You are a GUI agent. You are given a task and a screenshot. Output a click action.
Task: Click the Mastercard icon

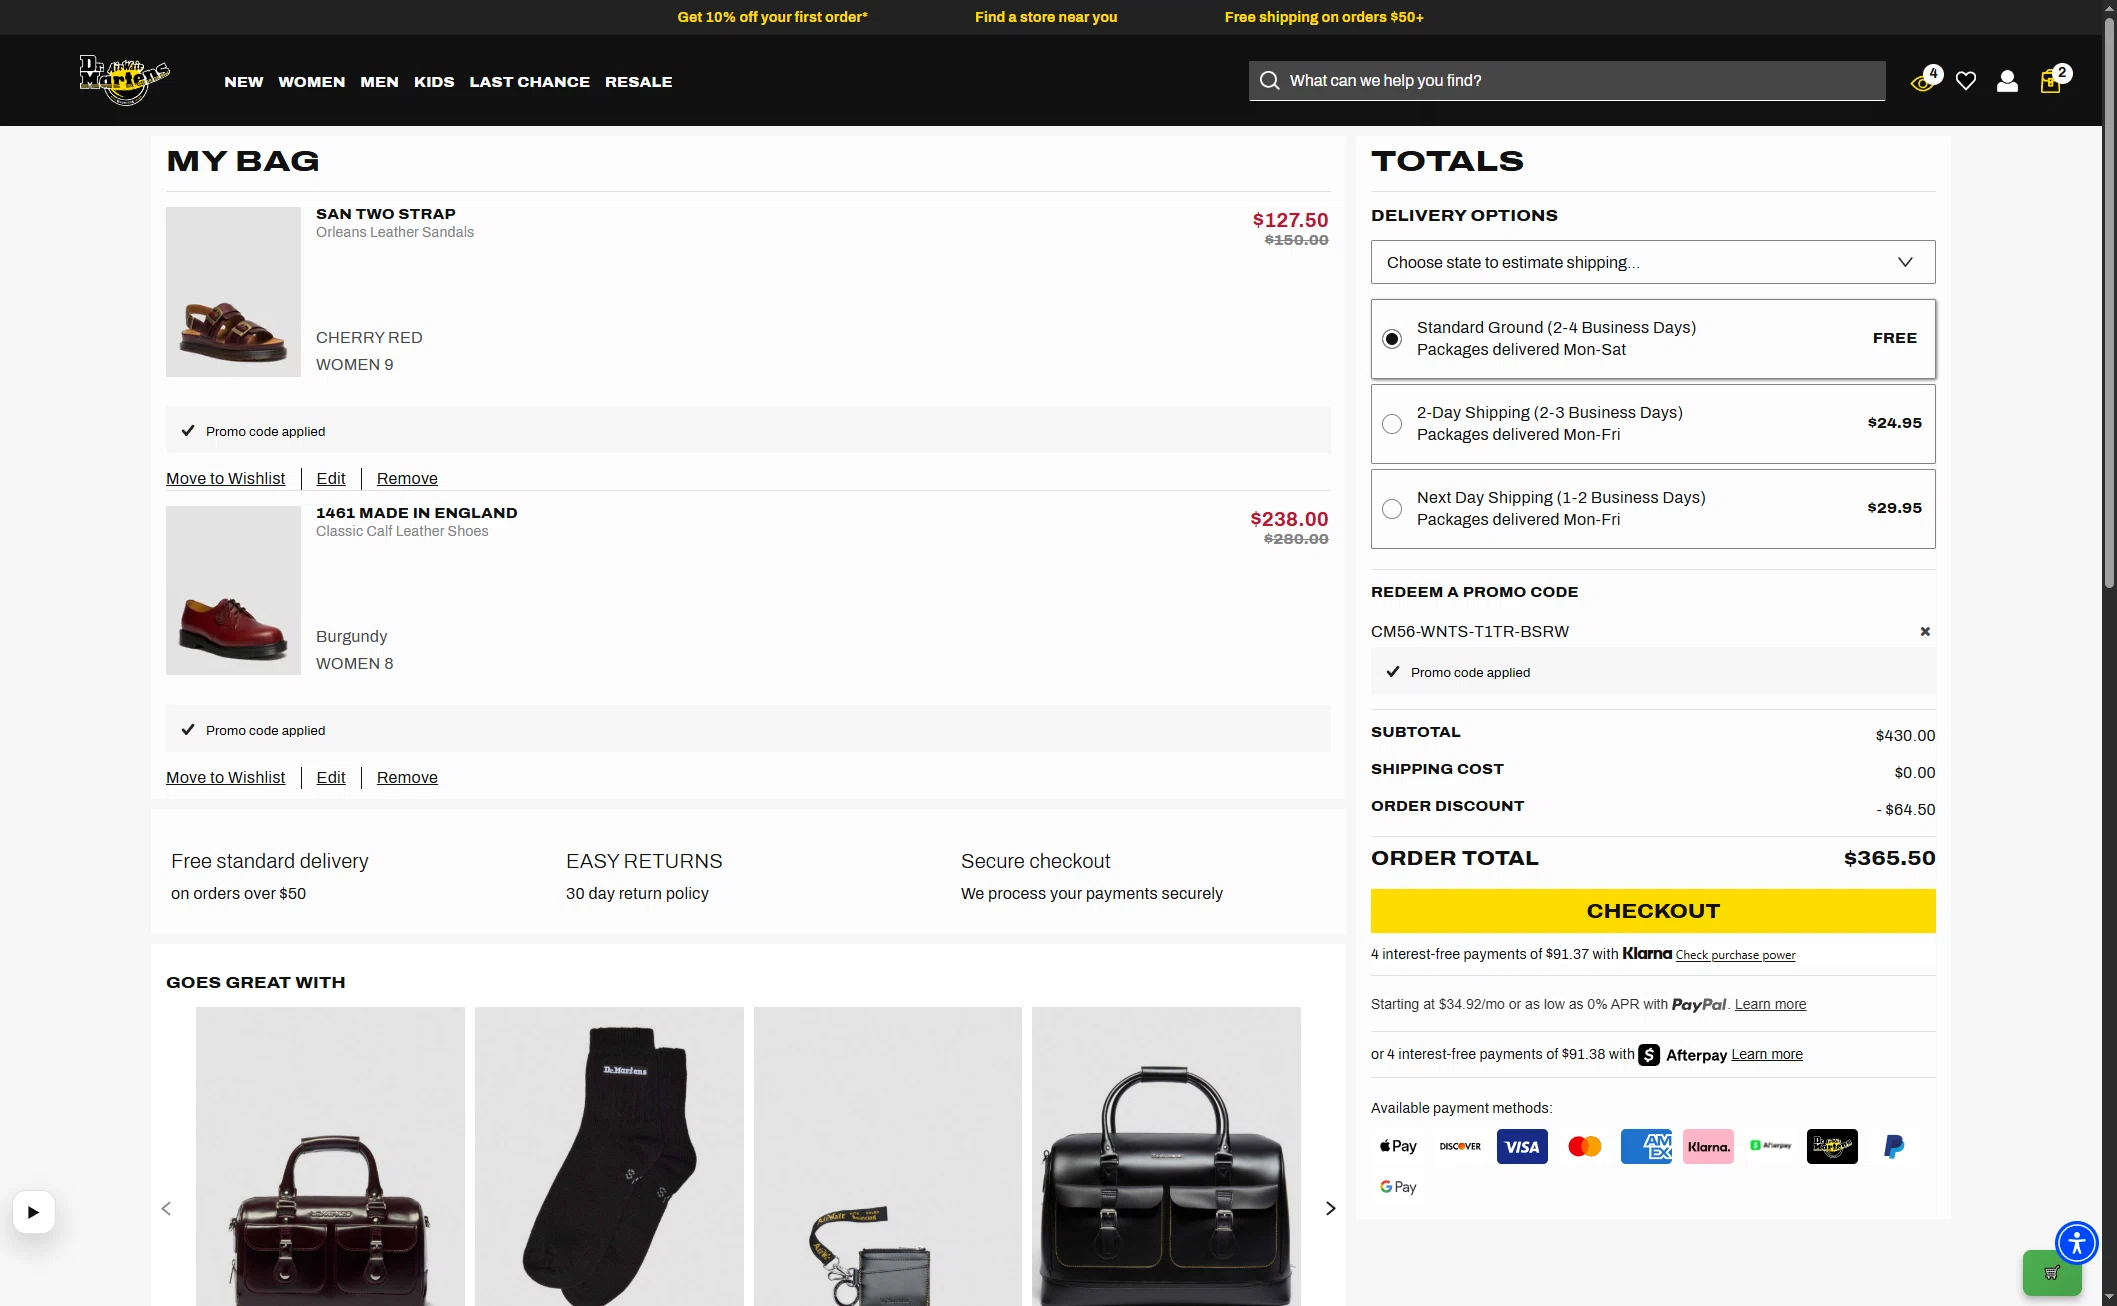(1584, 1147)
